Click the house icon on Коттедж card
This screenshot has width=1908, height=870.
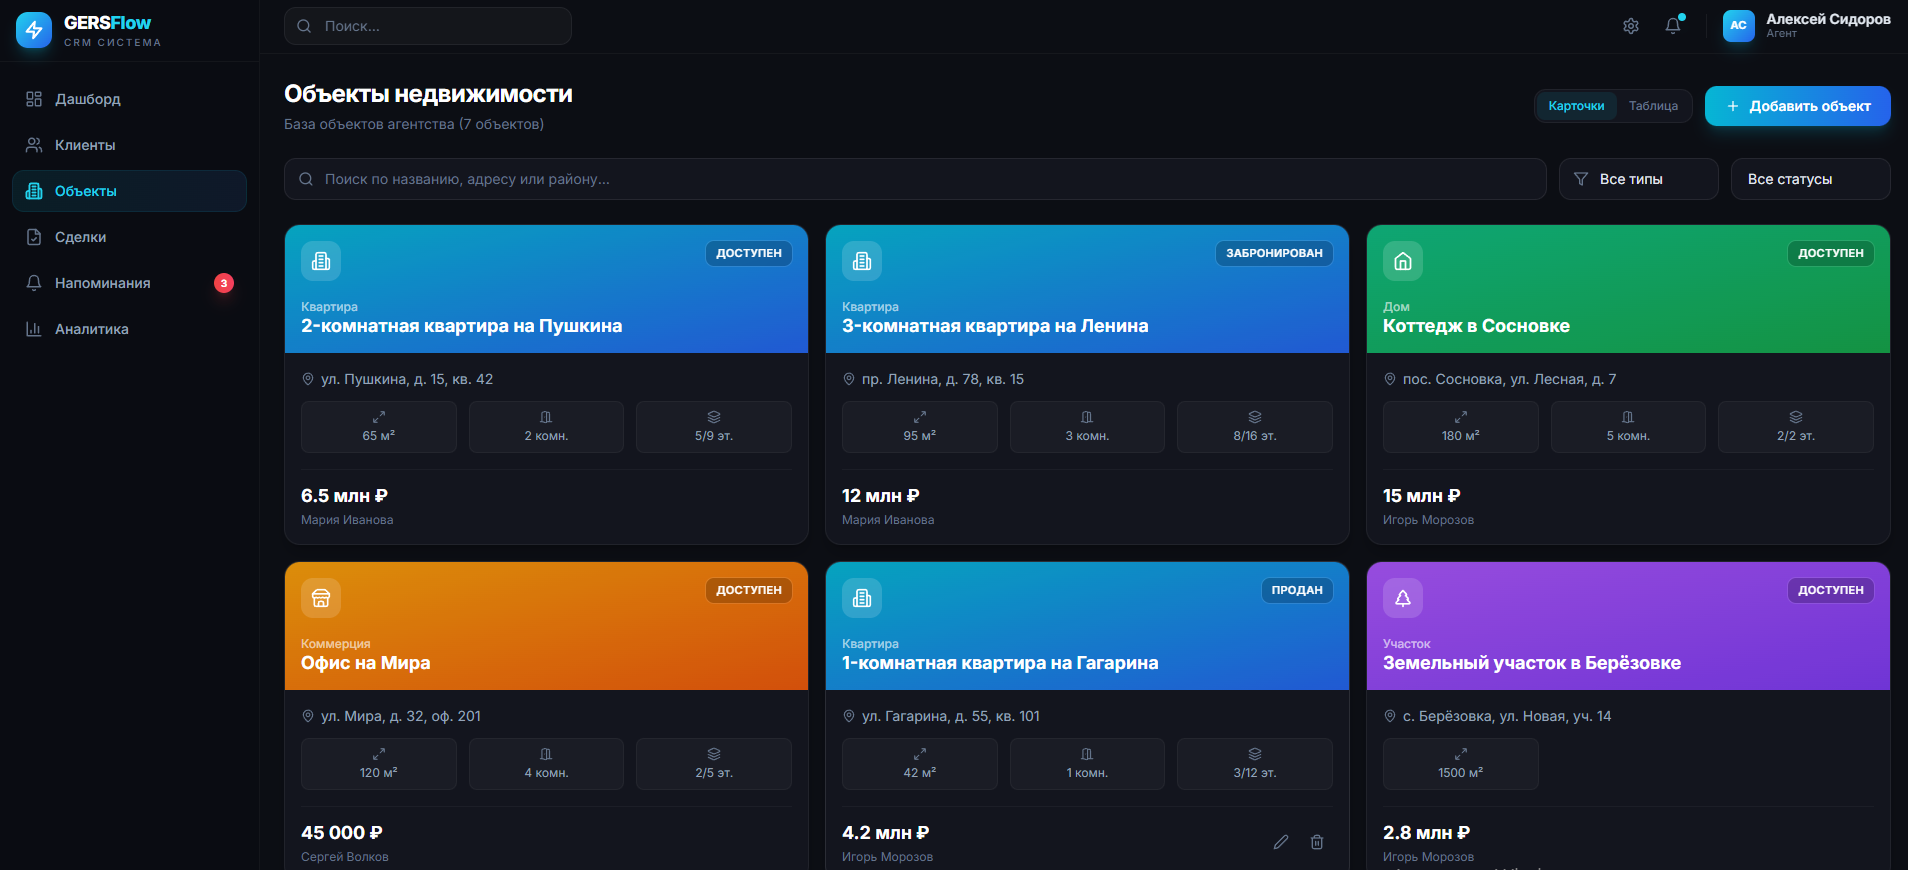point(1402,261)
